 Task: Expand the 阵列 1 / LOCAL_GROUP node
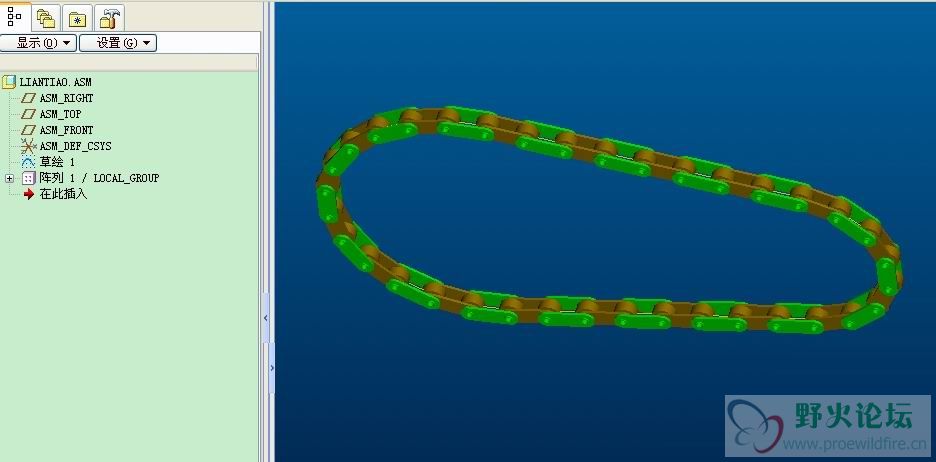click(x=10, y=178)
